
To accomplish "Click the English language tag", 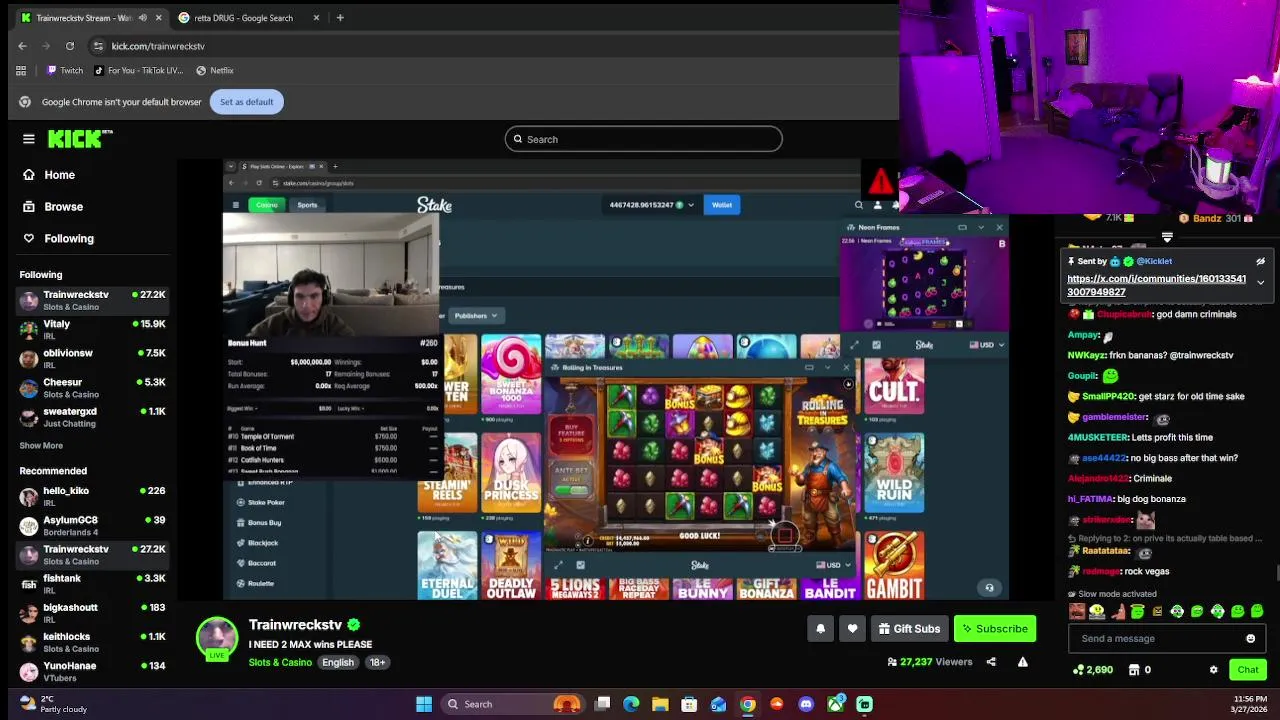I will (338, 662).
